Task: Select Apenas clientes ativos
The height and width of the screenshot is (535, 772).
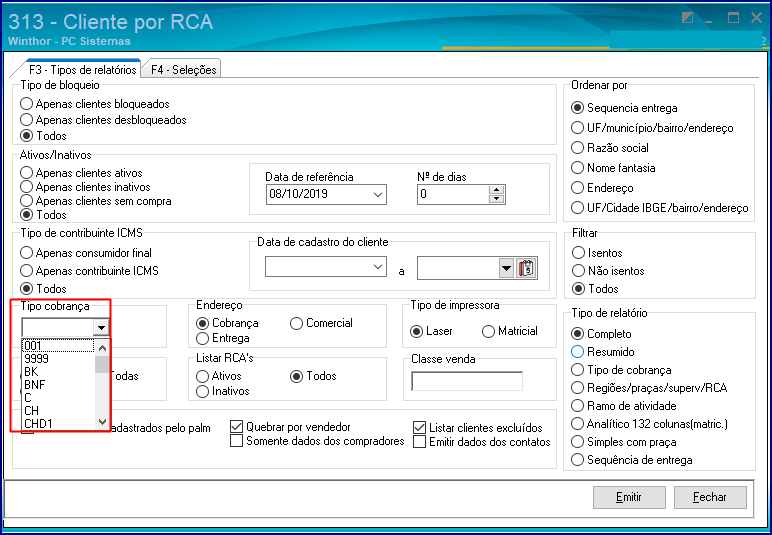Action: 81,173
